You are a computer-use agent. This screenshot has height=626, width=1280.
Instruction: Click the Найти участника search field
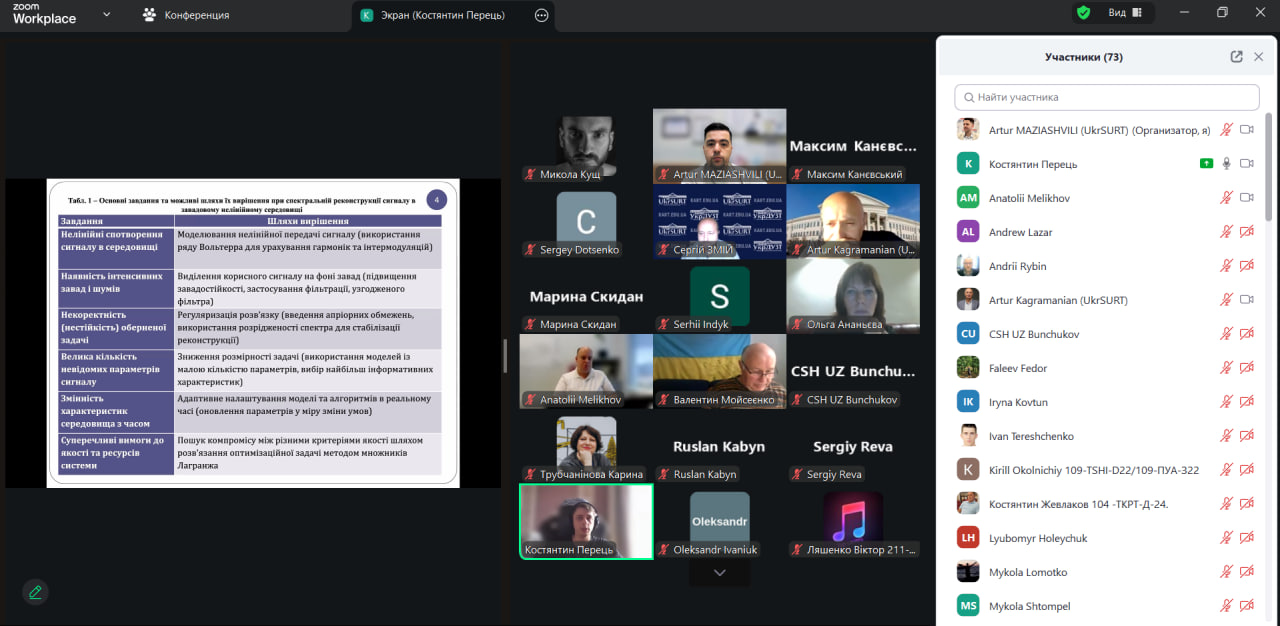tap(1106, 97)
